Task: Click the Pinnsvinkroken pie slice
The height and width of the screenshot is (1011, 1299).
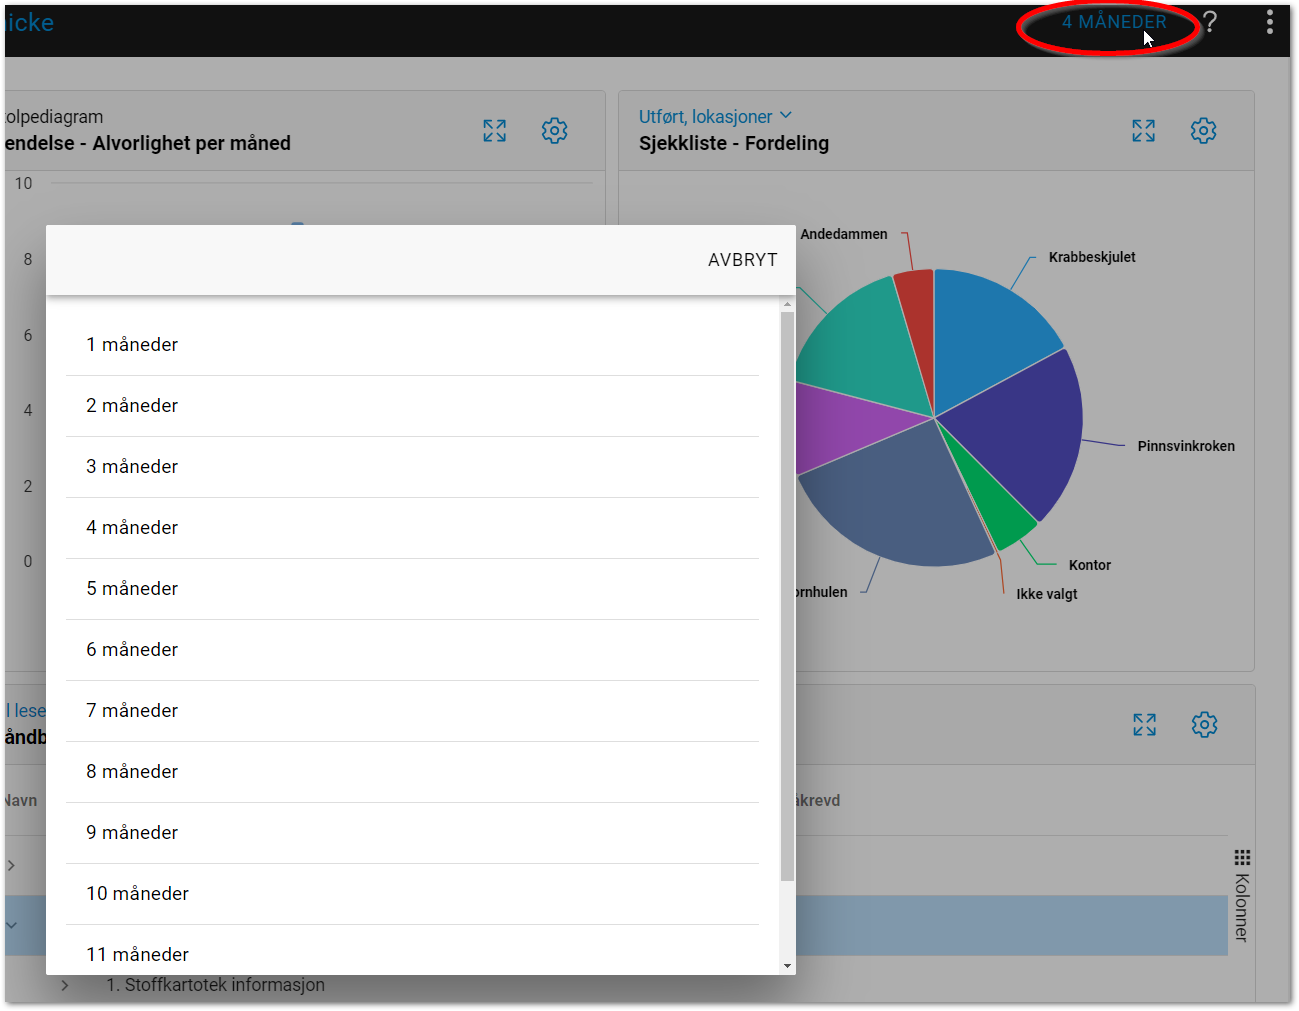Action: coord(1020,430)
